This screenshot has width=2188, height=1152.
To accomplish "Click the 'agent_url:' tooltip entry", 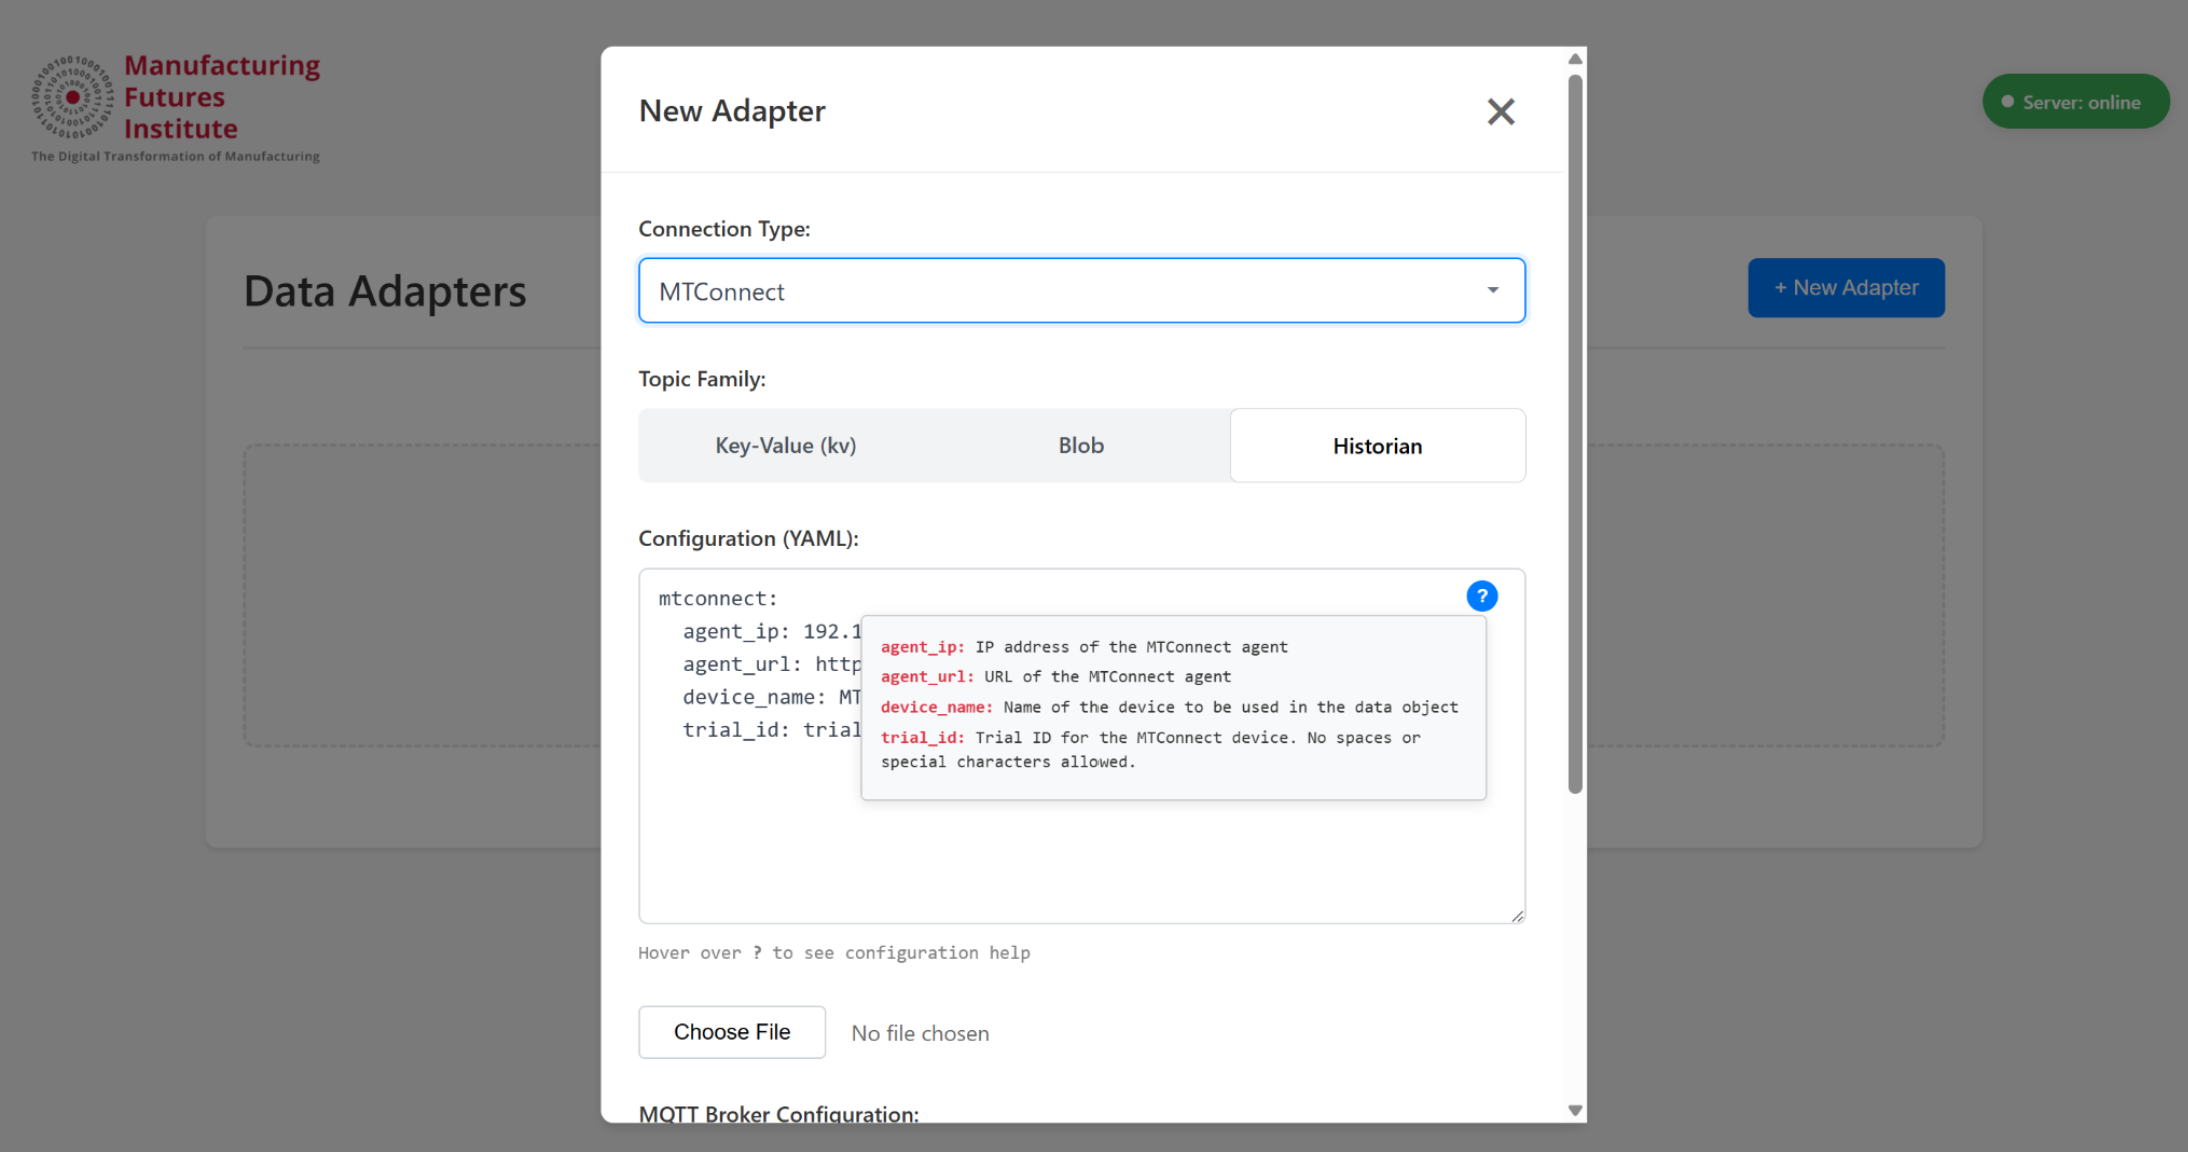I will pos(1056,677).
